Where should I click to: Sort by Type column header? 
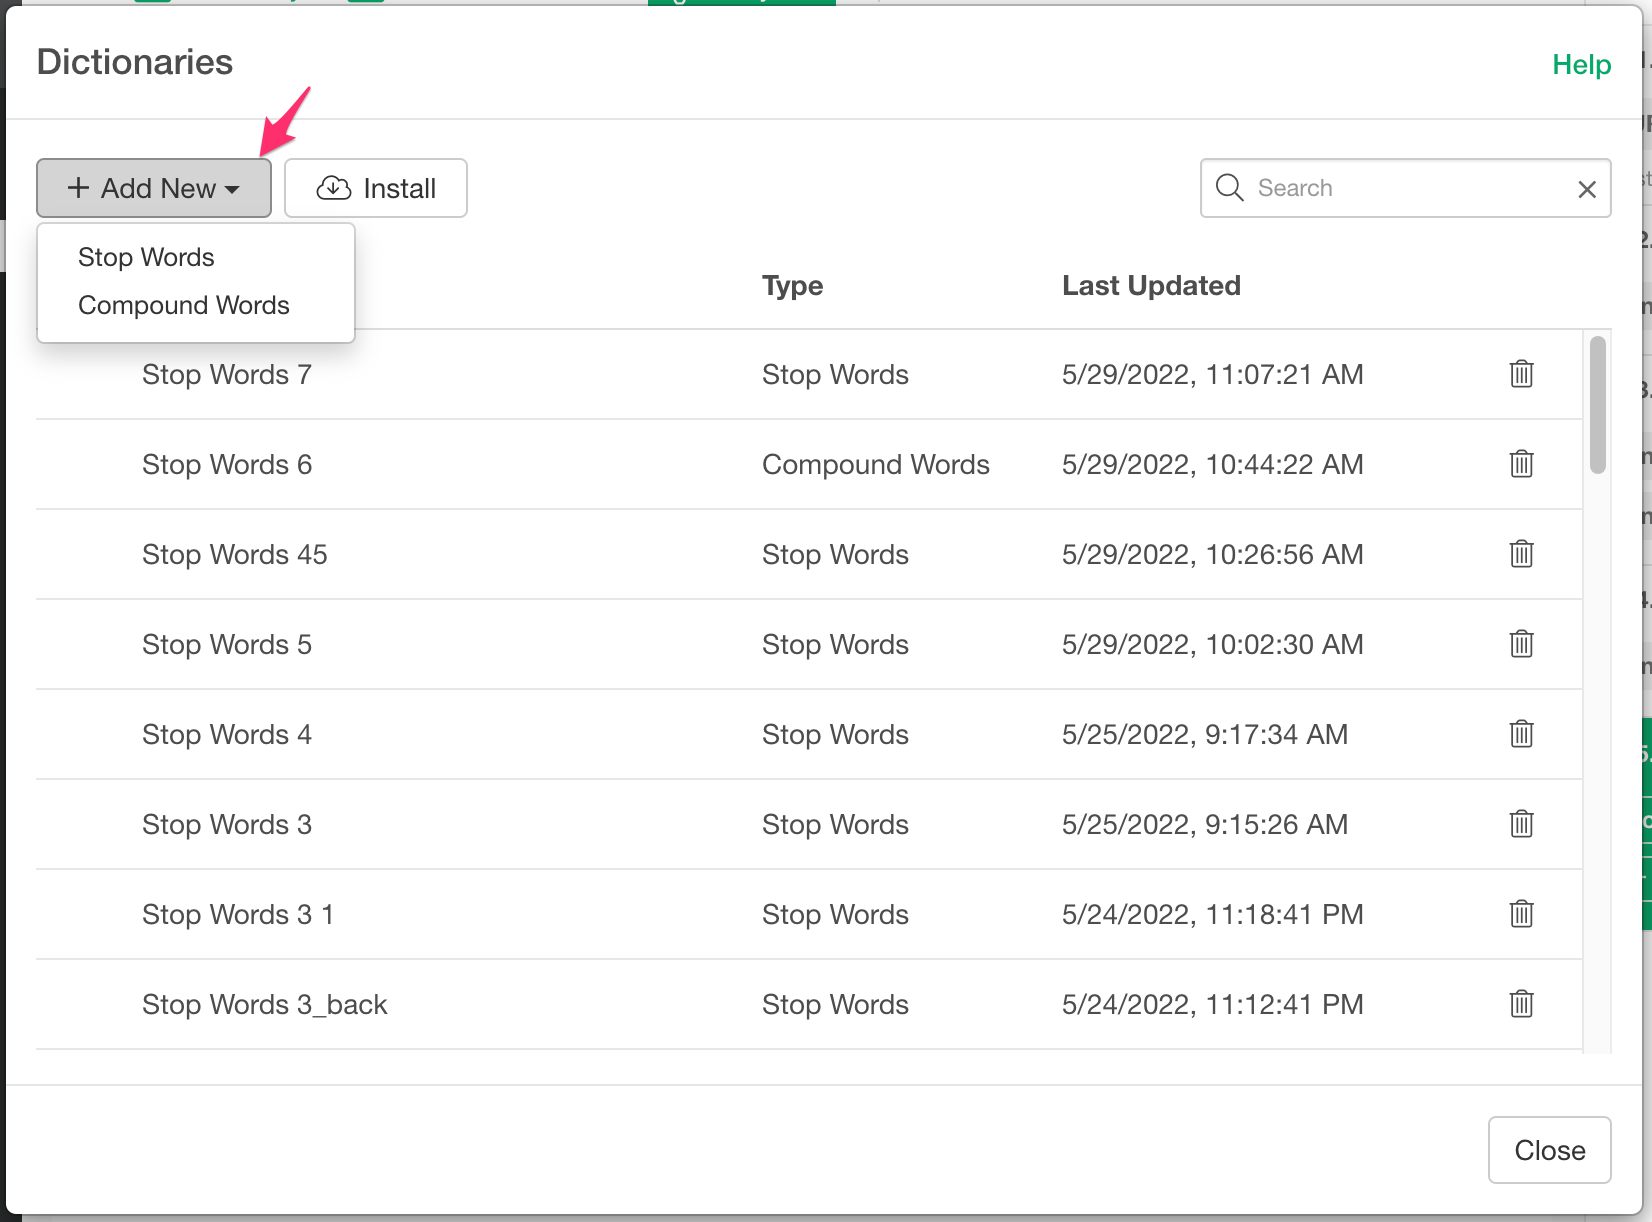[x=792, y=286]
